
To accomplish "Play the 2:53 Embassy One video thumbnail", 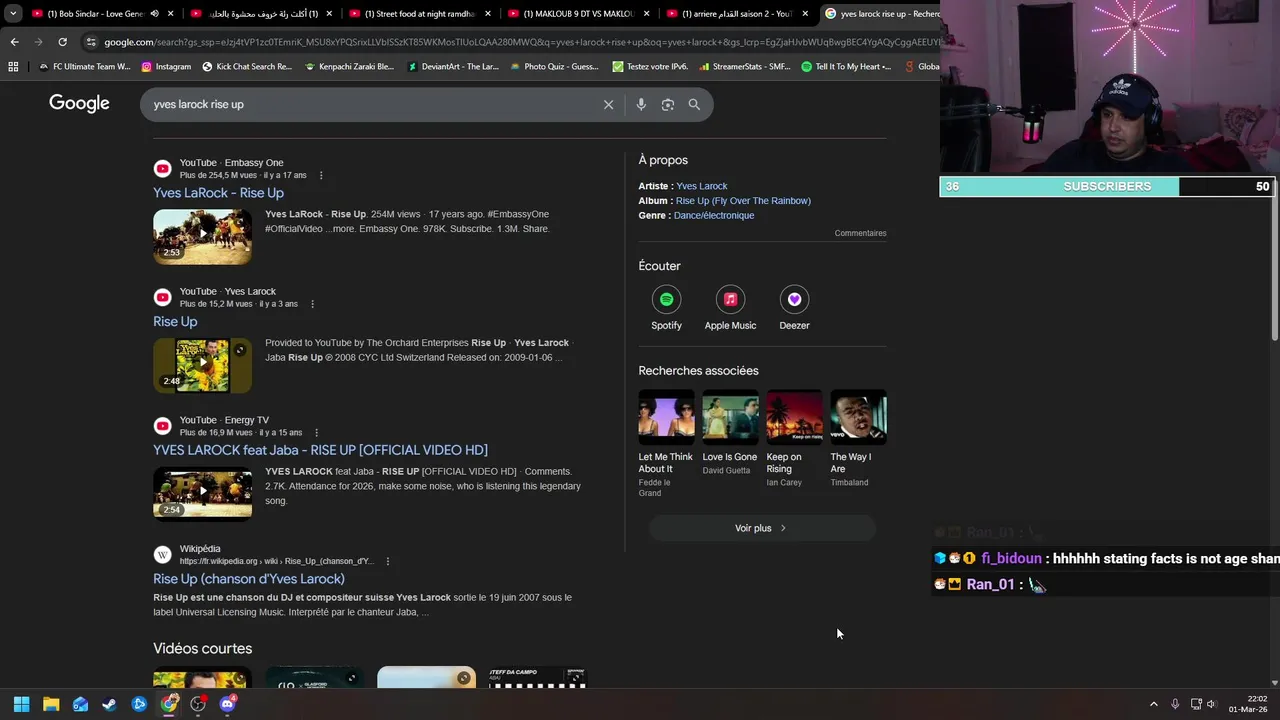I will tap(202, 236).
